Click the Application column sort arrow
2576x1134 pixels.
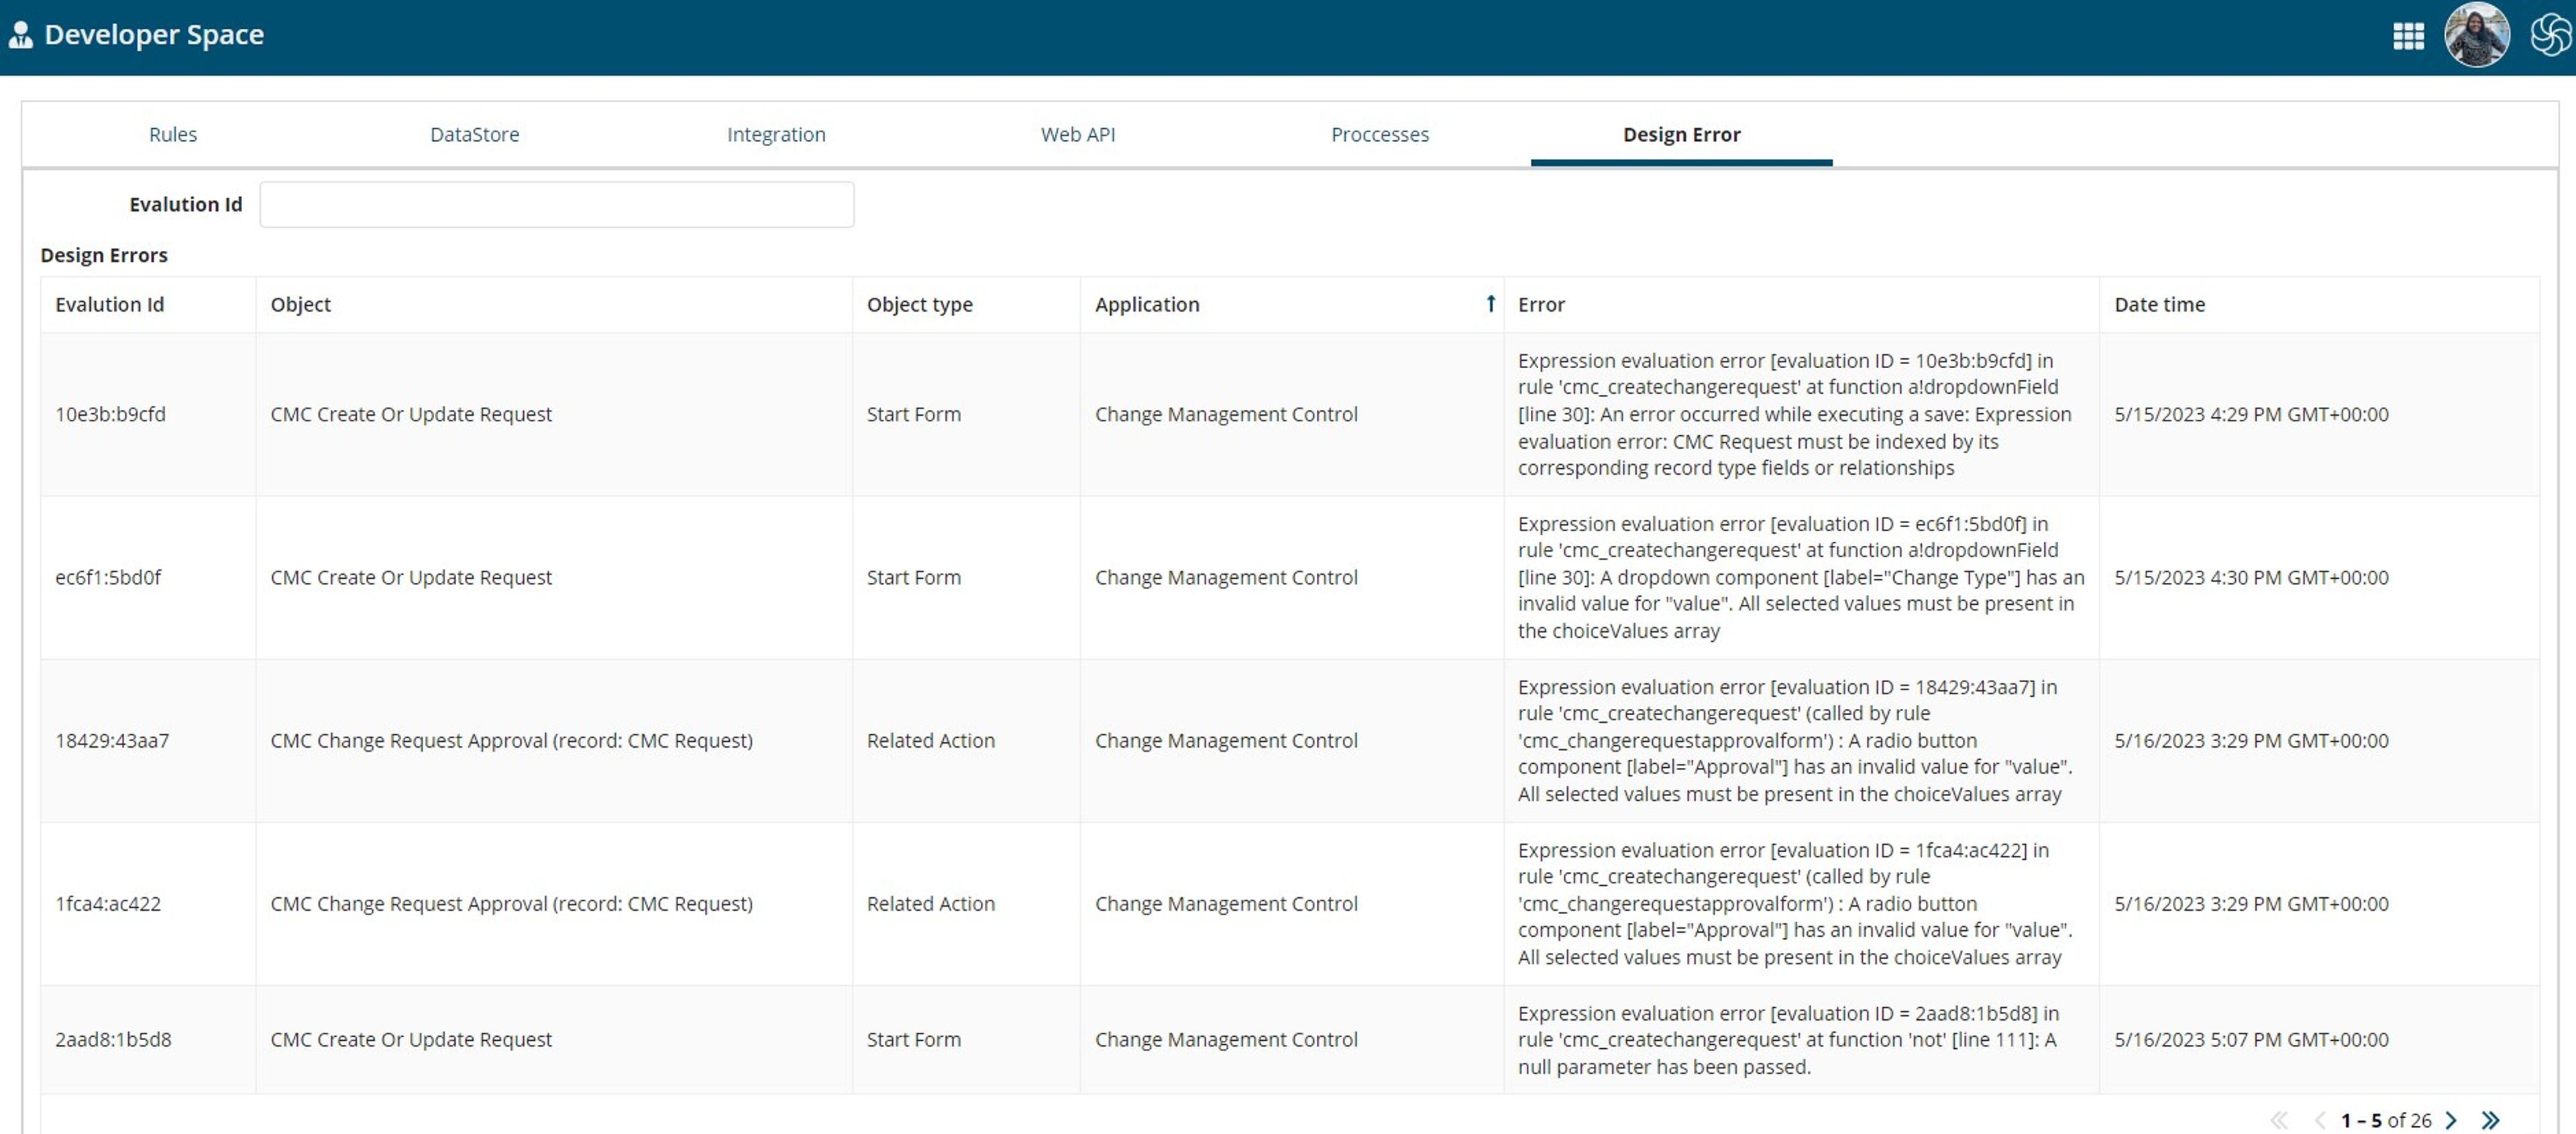[1490, 303]
